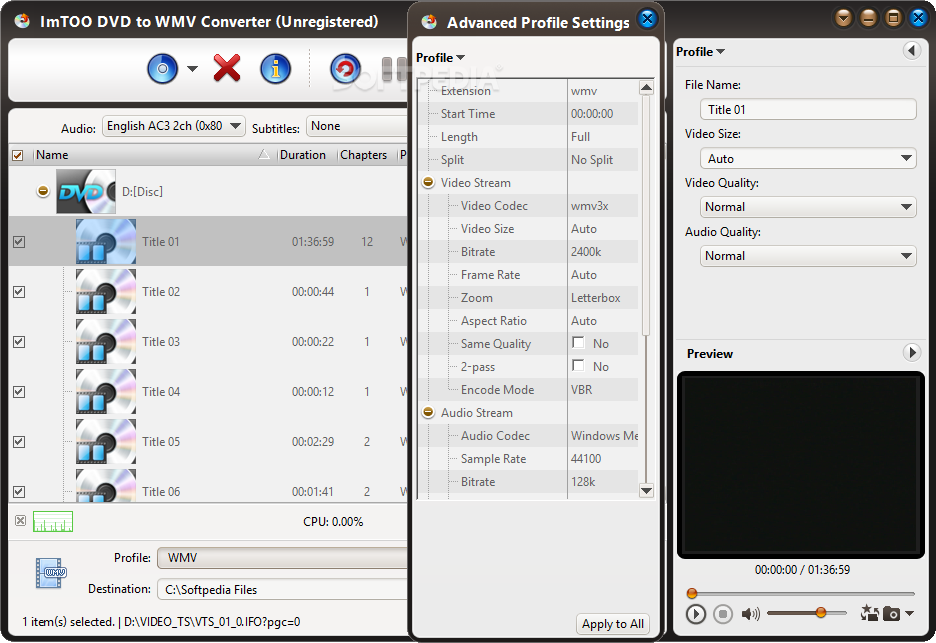The height and width of the screenshot is (643, 936).
Task: Uncheck the Title 02 checkbox
Action: [19, 292]
